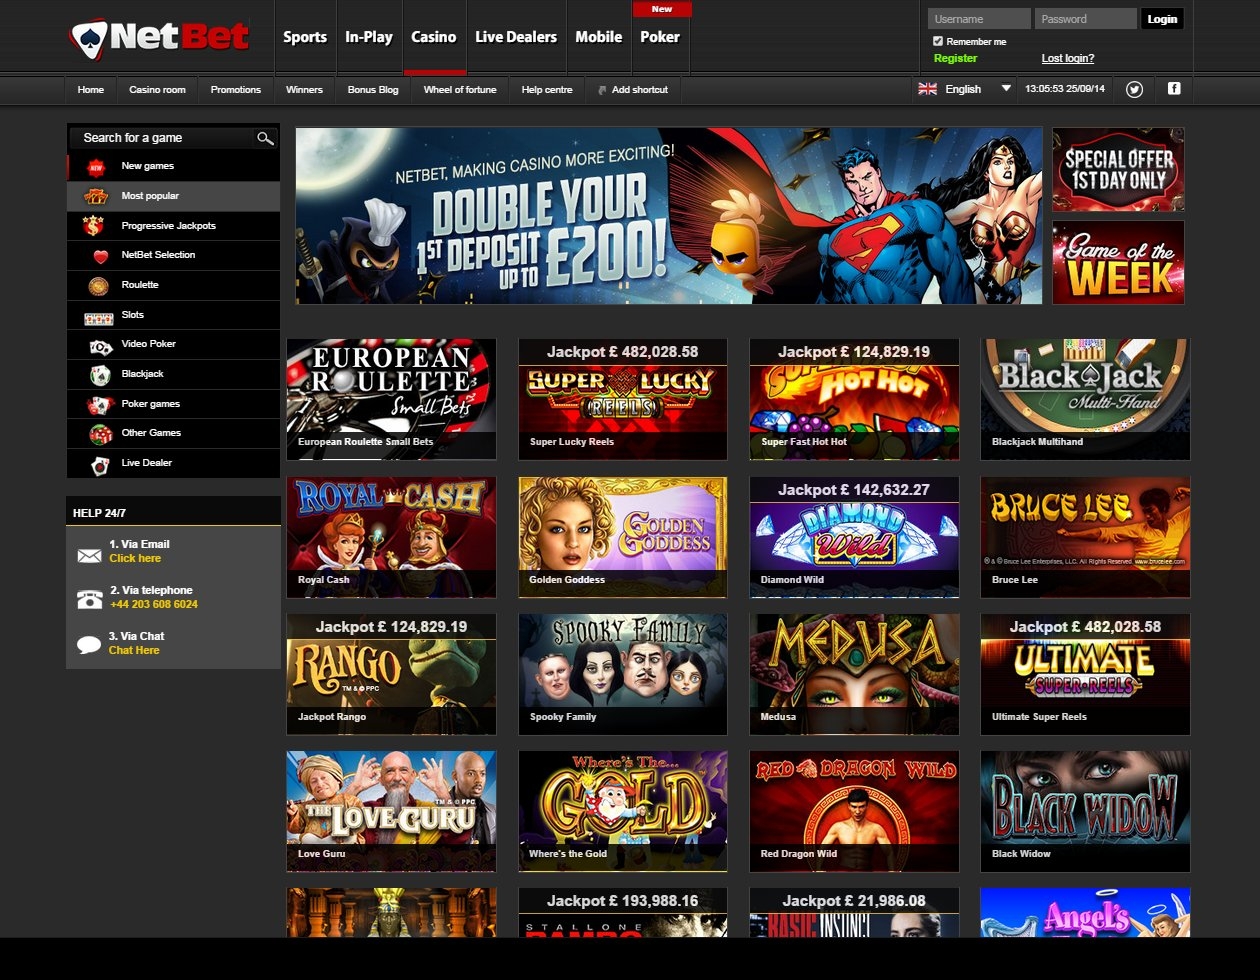
Task: Click the Game of the Week banner
Action: click(1118, 262)
